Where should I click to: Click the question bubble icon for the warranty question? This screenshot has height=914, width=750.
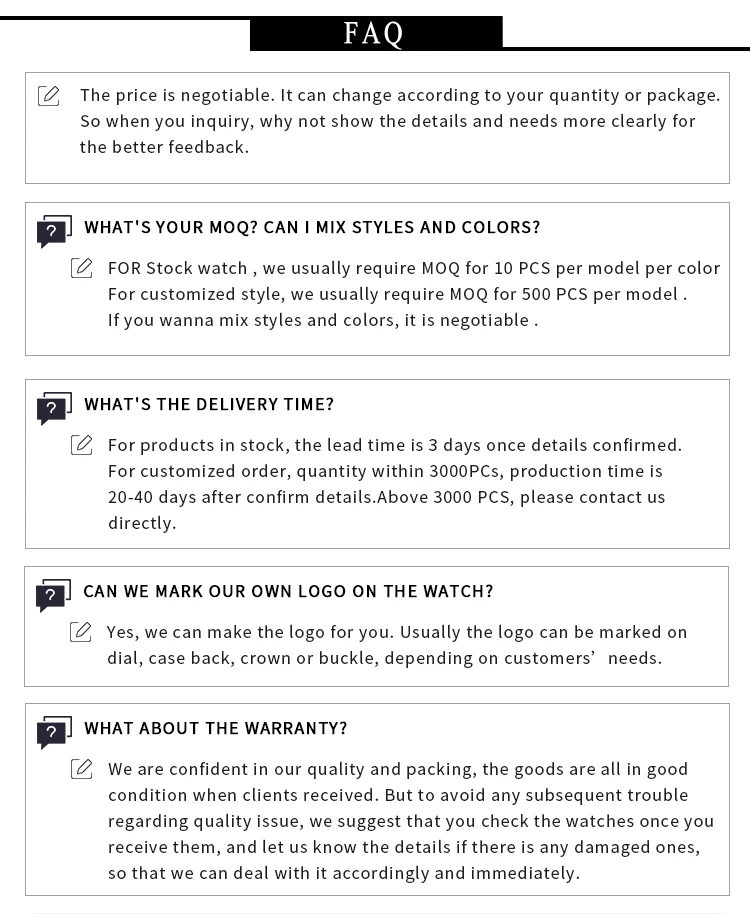click(53, 732)
